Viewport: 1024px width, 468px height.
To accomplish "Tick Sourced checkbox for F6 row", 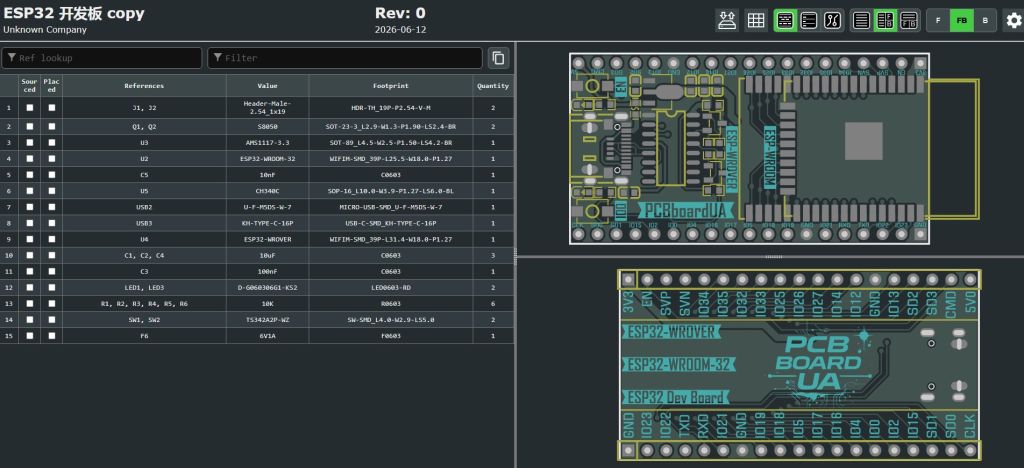I will click(x=29, y=335).
